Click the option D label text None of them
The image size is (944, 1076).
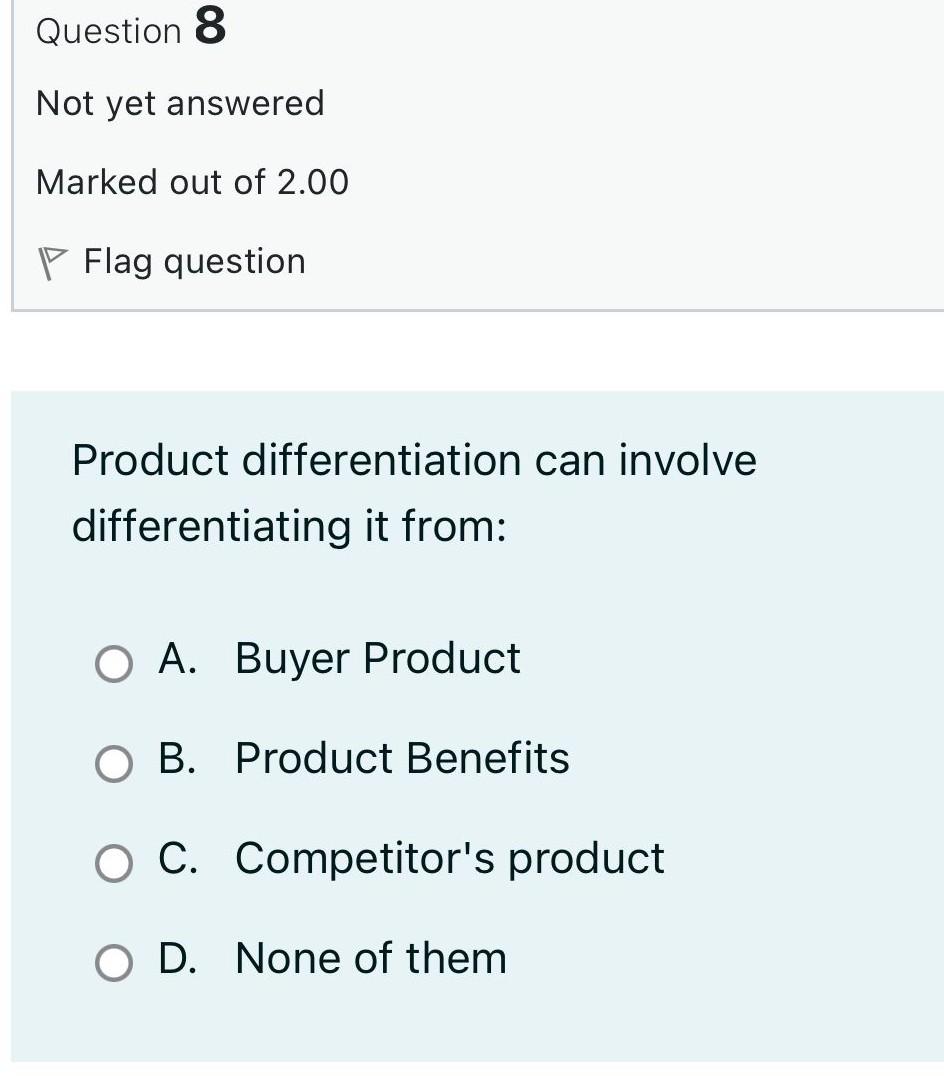coord(370,958)
